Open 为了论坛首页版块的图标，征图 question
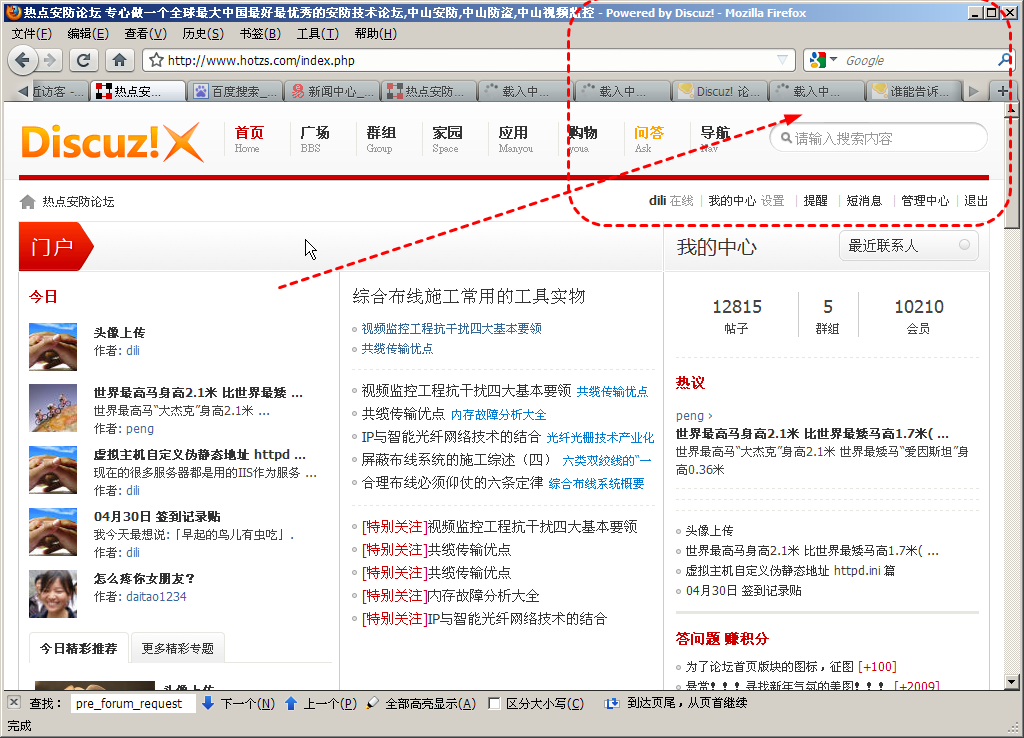 pyautogui.click(x=769, y=667)
